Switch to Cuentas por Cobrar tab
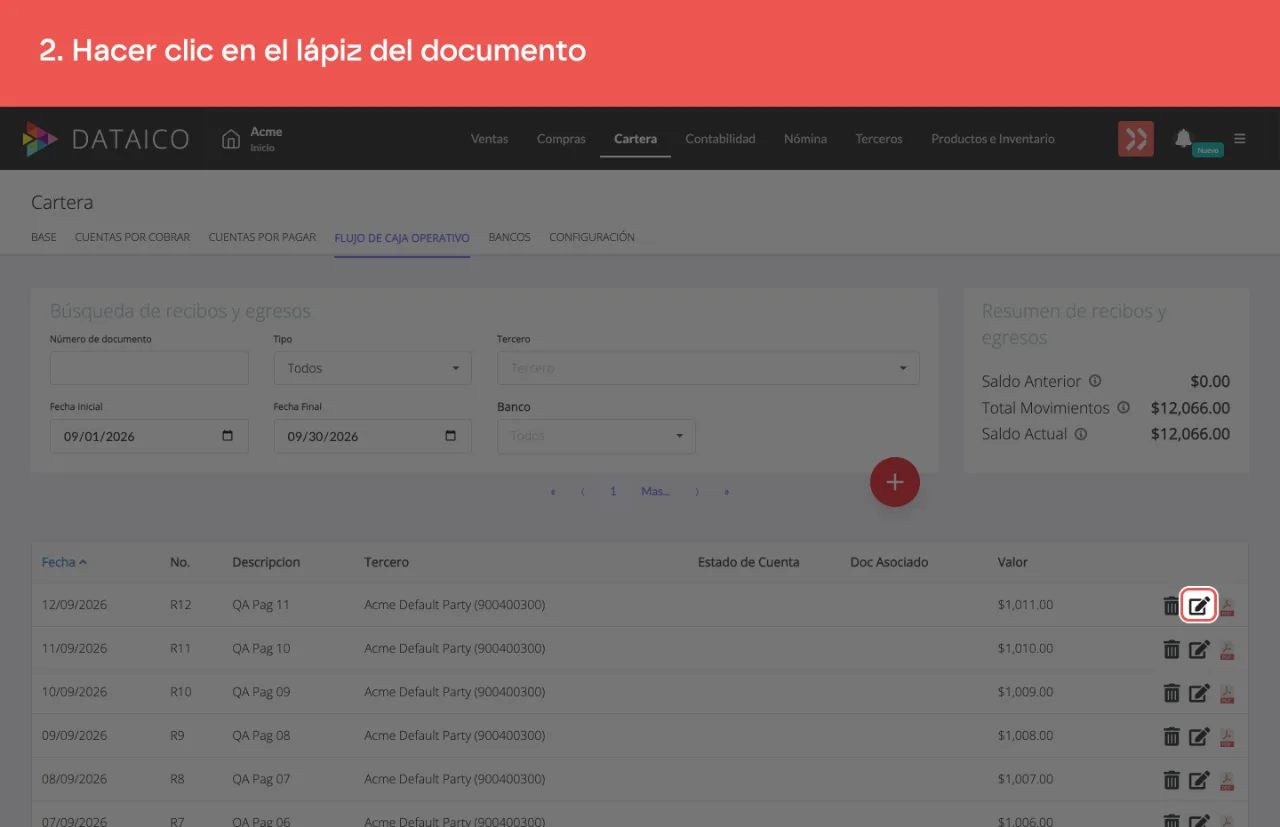Viewport: 1280px width, 827px height. click(132, 237)
